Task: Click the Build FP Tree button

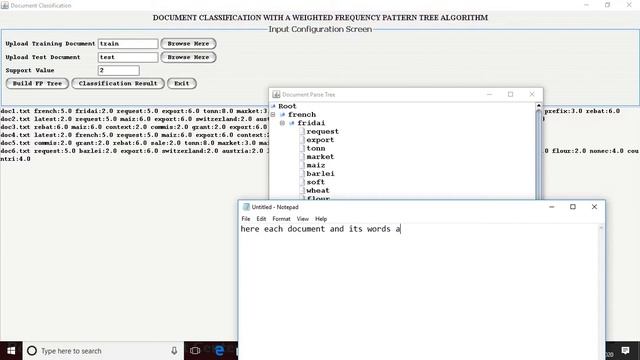Action: (x=37, y=83)
